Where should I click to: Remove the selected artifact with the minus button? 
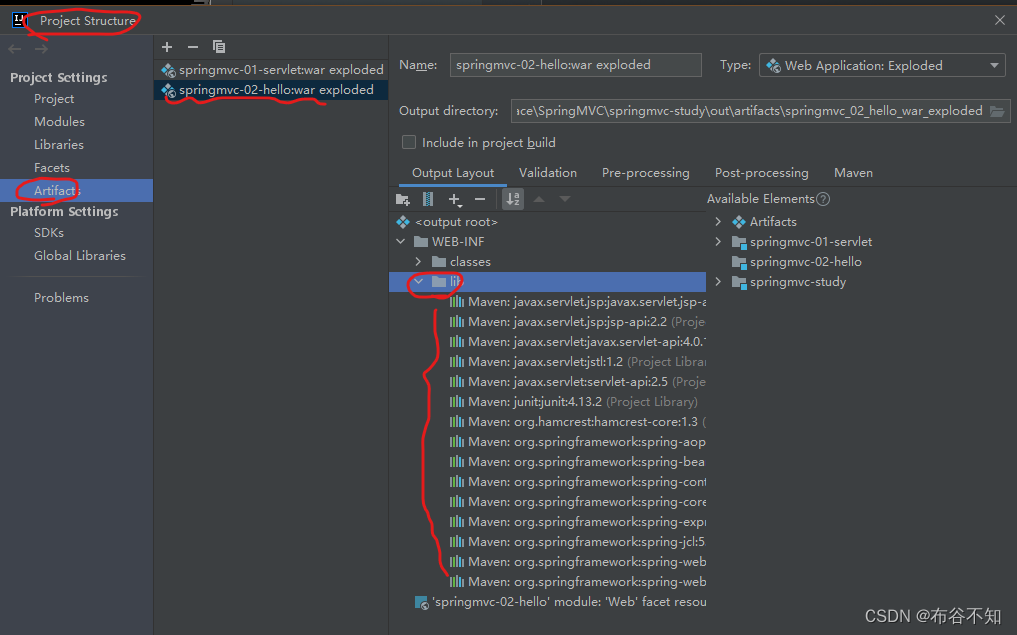click(193, 47)
